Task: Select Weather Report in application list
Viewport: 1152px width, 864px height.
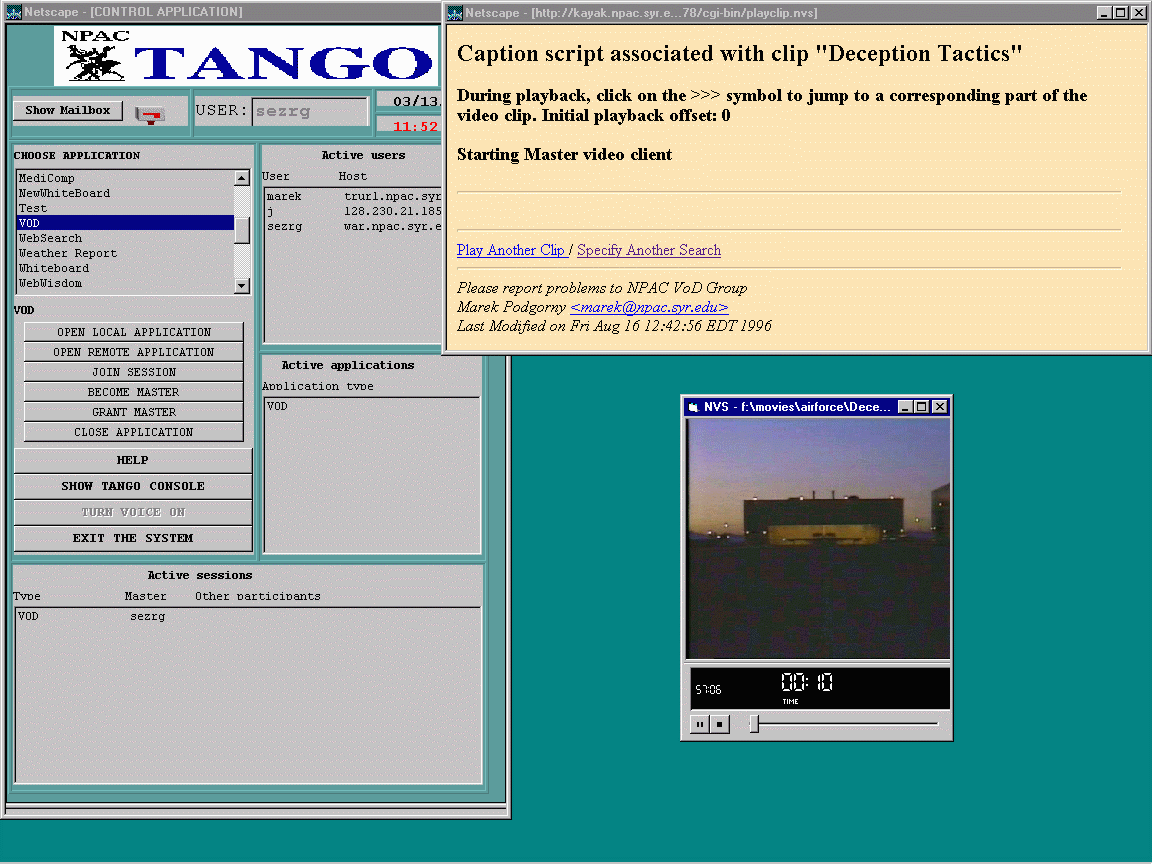Action: point(125,253)
